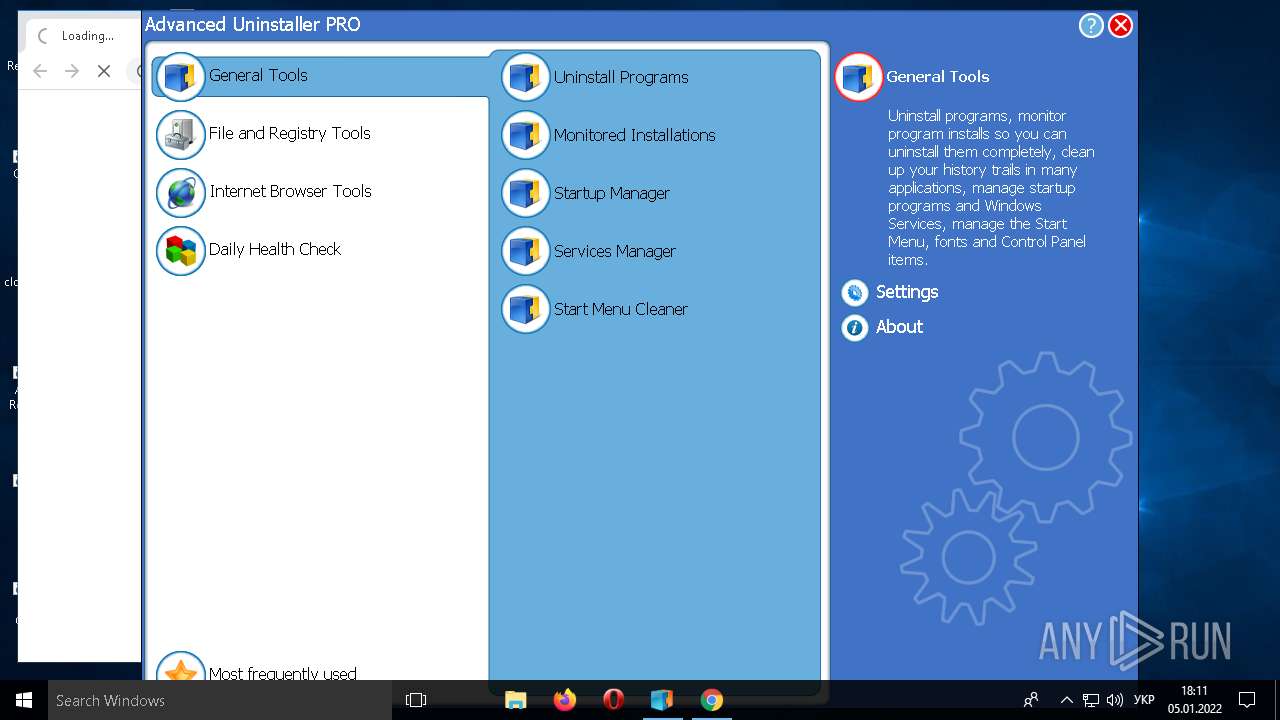1280x720 pixels.
Task: Open the Settings link
Action: [907, 292]
